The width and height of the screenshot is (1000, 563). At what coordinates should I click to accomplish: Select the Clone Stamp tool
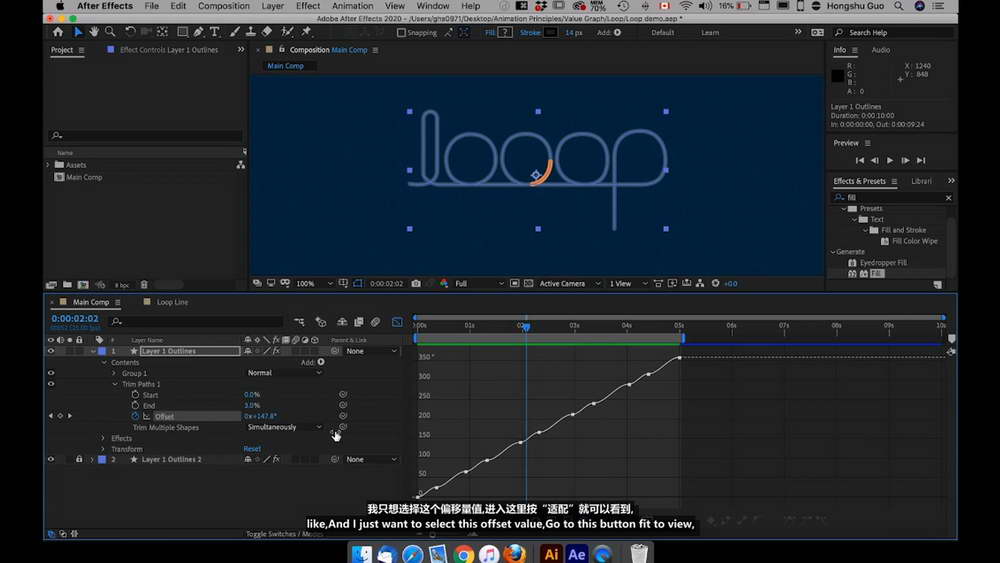(251, 32)
